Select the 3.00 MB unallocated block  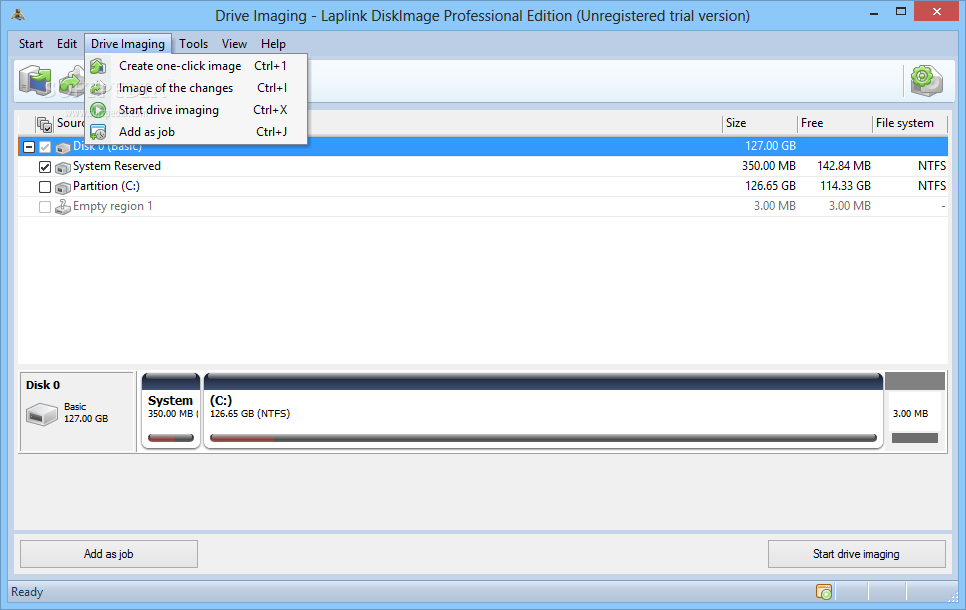(x=915, y=410)
